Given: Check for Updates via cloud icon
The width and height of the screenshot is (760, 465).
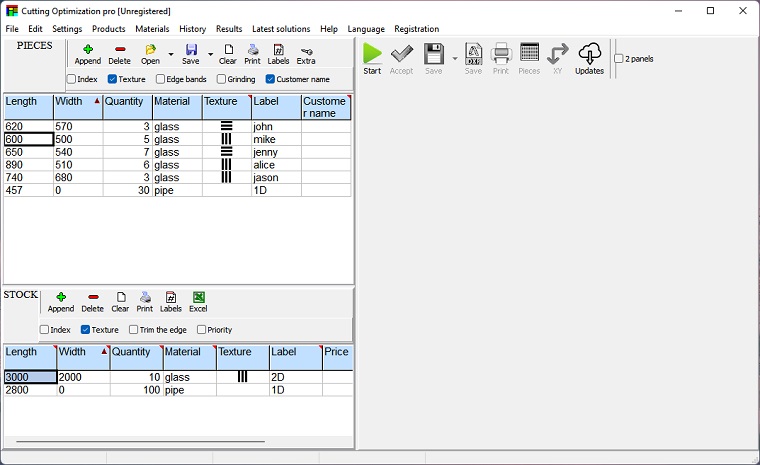Looking at the screenshot, I should tap(589, 57).
